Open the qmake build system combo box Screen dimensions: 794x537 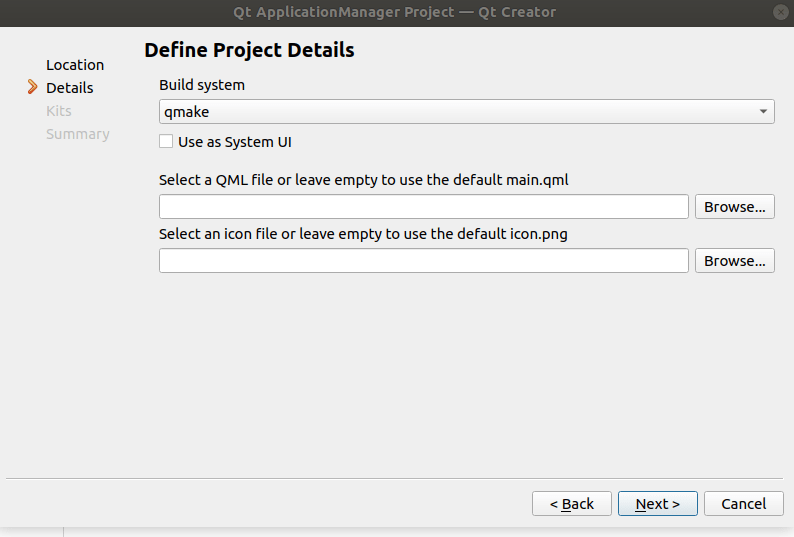click(x=466, y=112)
